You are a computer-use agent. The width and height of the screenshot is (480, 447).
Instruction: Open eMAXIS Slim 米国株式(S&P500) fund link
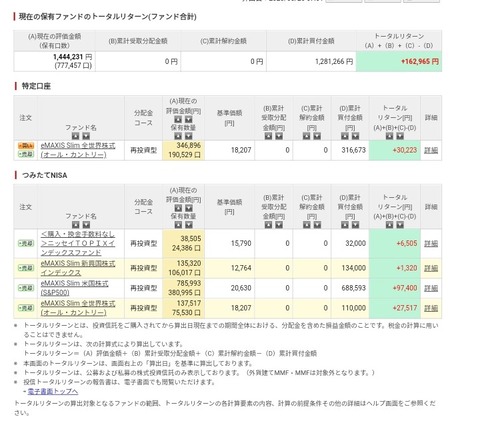pos(74,288)
